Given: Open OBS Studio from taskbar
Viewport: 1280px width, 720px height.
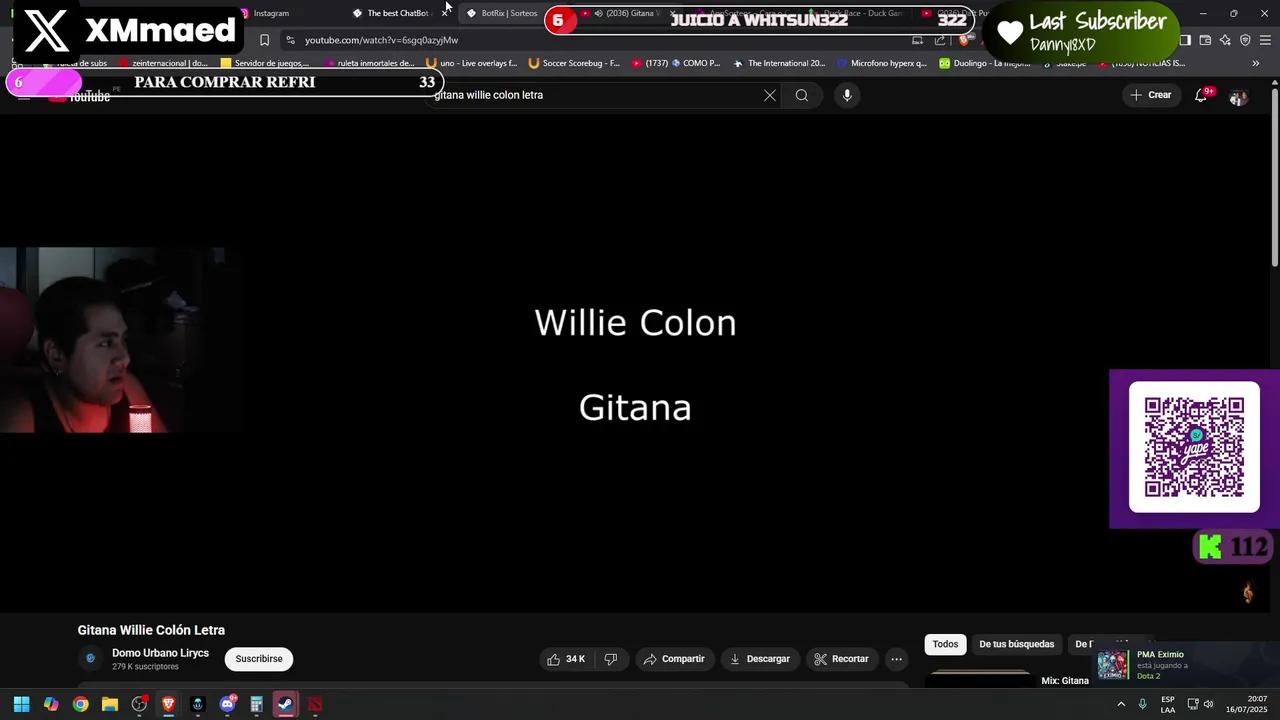Looking at the screenshot, I should pyautogui.click(x=139, y=704).
